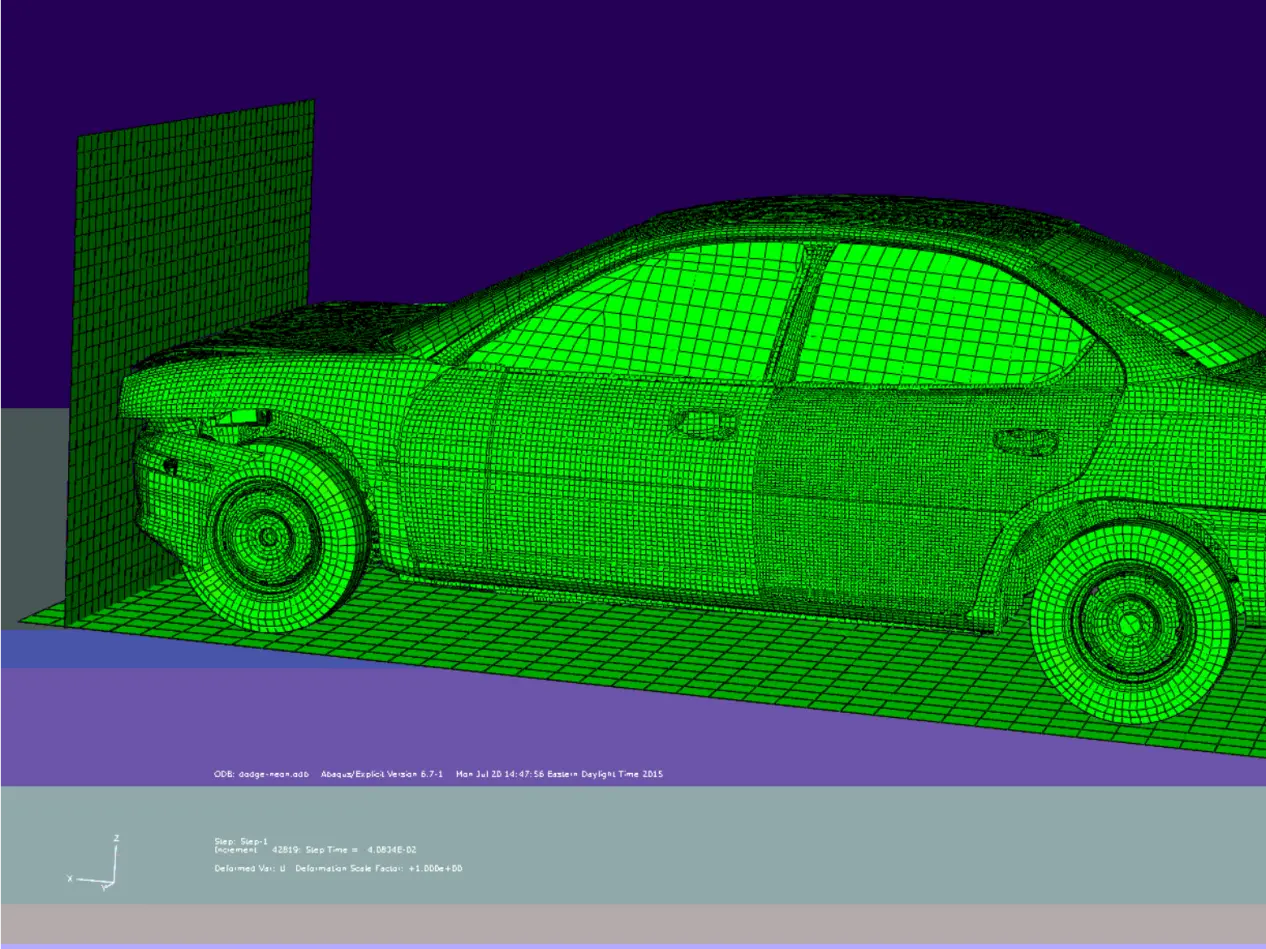Click the front door handle
Viewport: 1266px width, 949px height.
(705, 424)
